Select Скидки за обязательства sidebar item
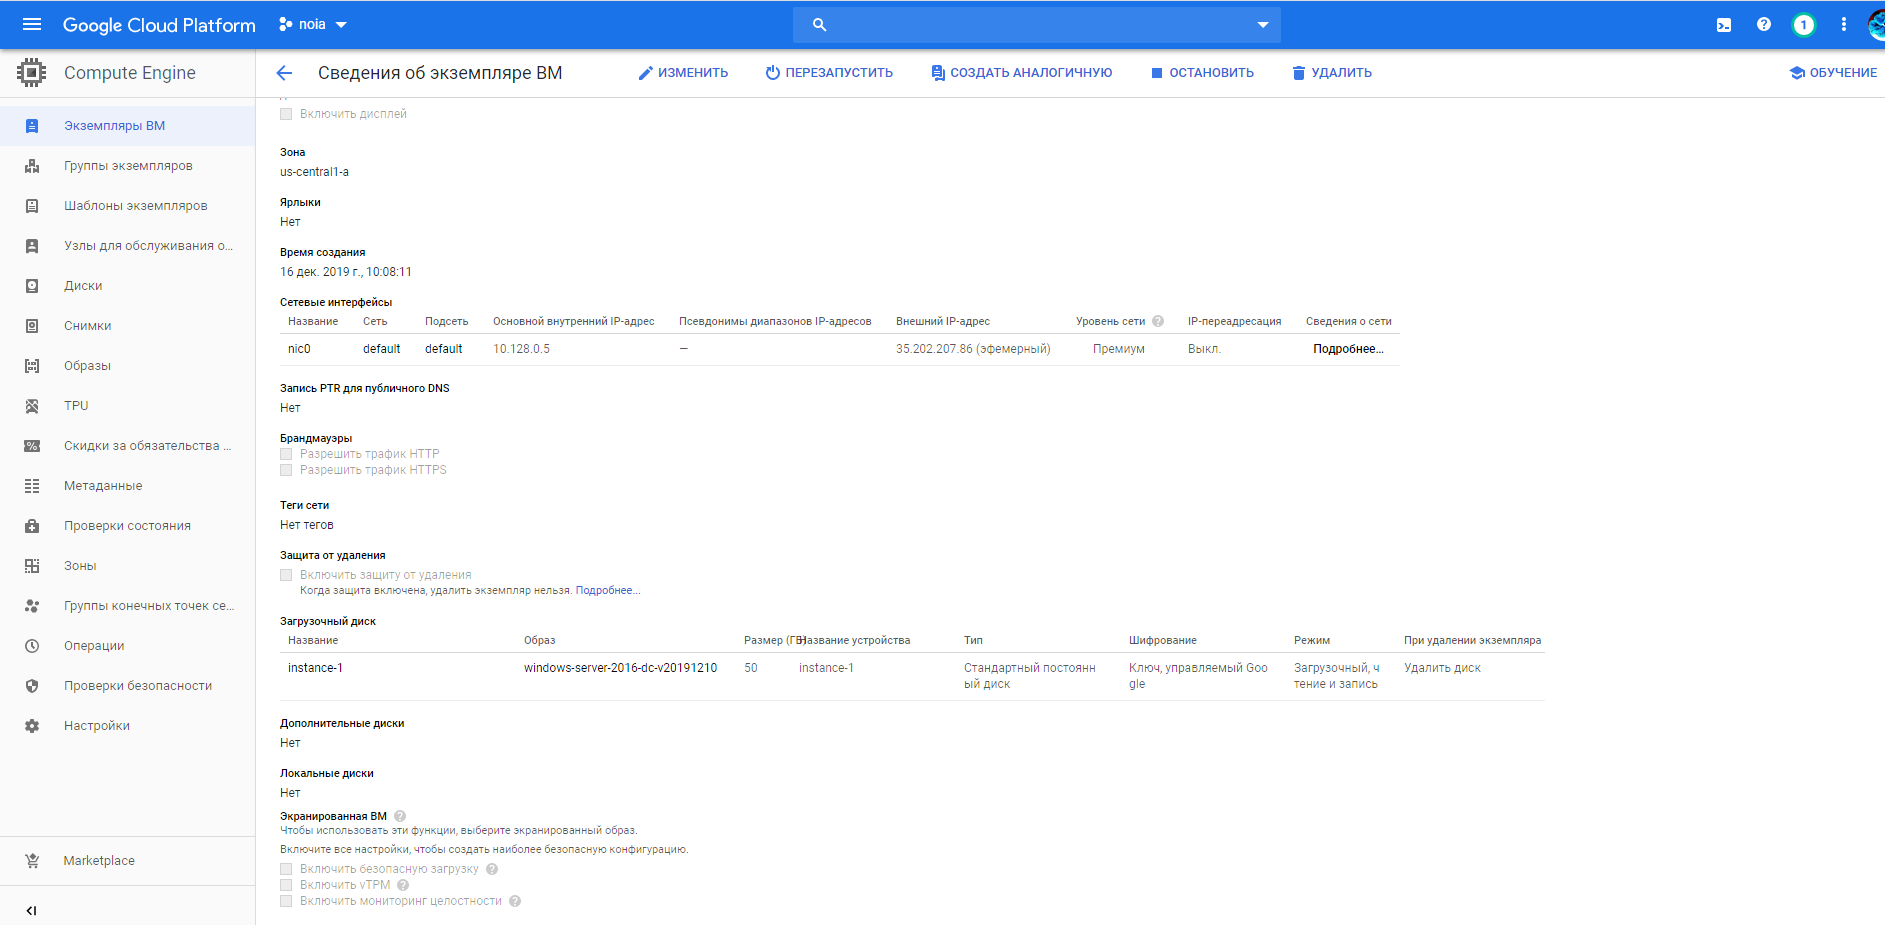This screenshot has height=925, width=1885. tap(128, 446)
